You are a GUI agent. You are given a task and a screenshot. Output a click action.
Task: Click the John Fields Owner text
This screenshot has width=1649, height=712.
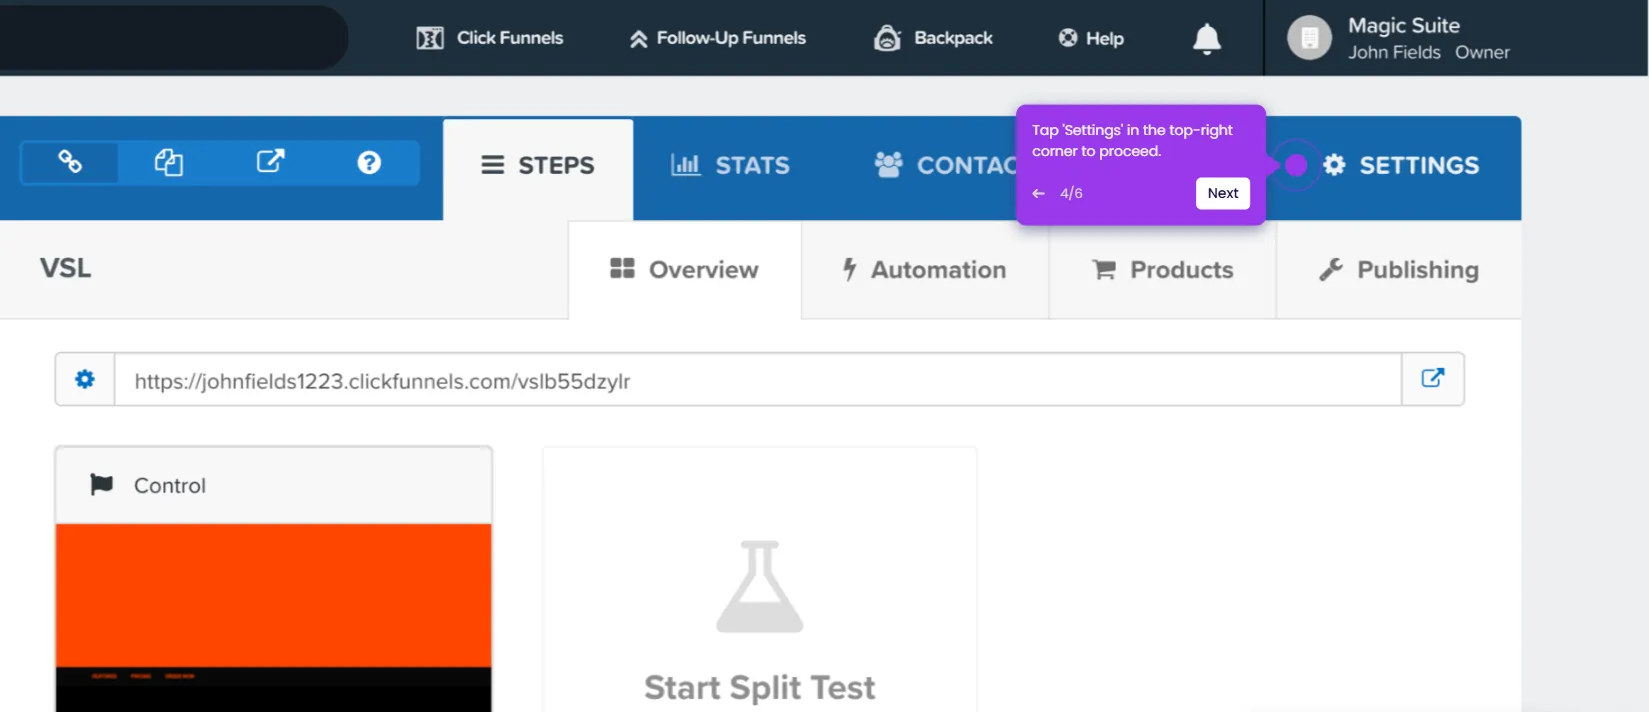click(1429, 53)
